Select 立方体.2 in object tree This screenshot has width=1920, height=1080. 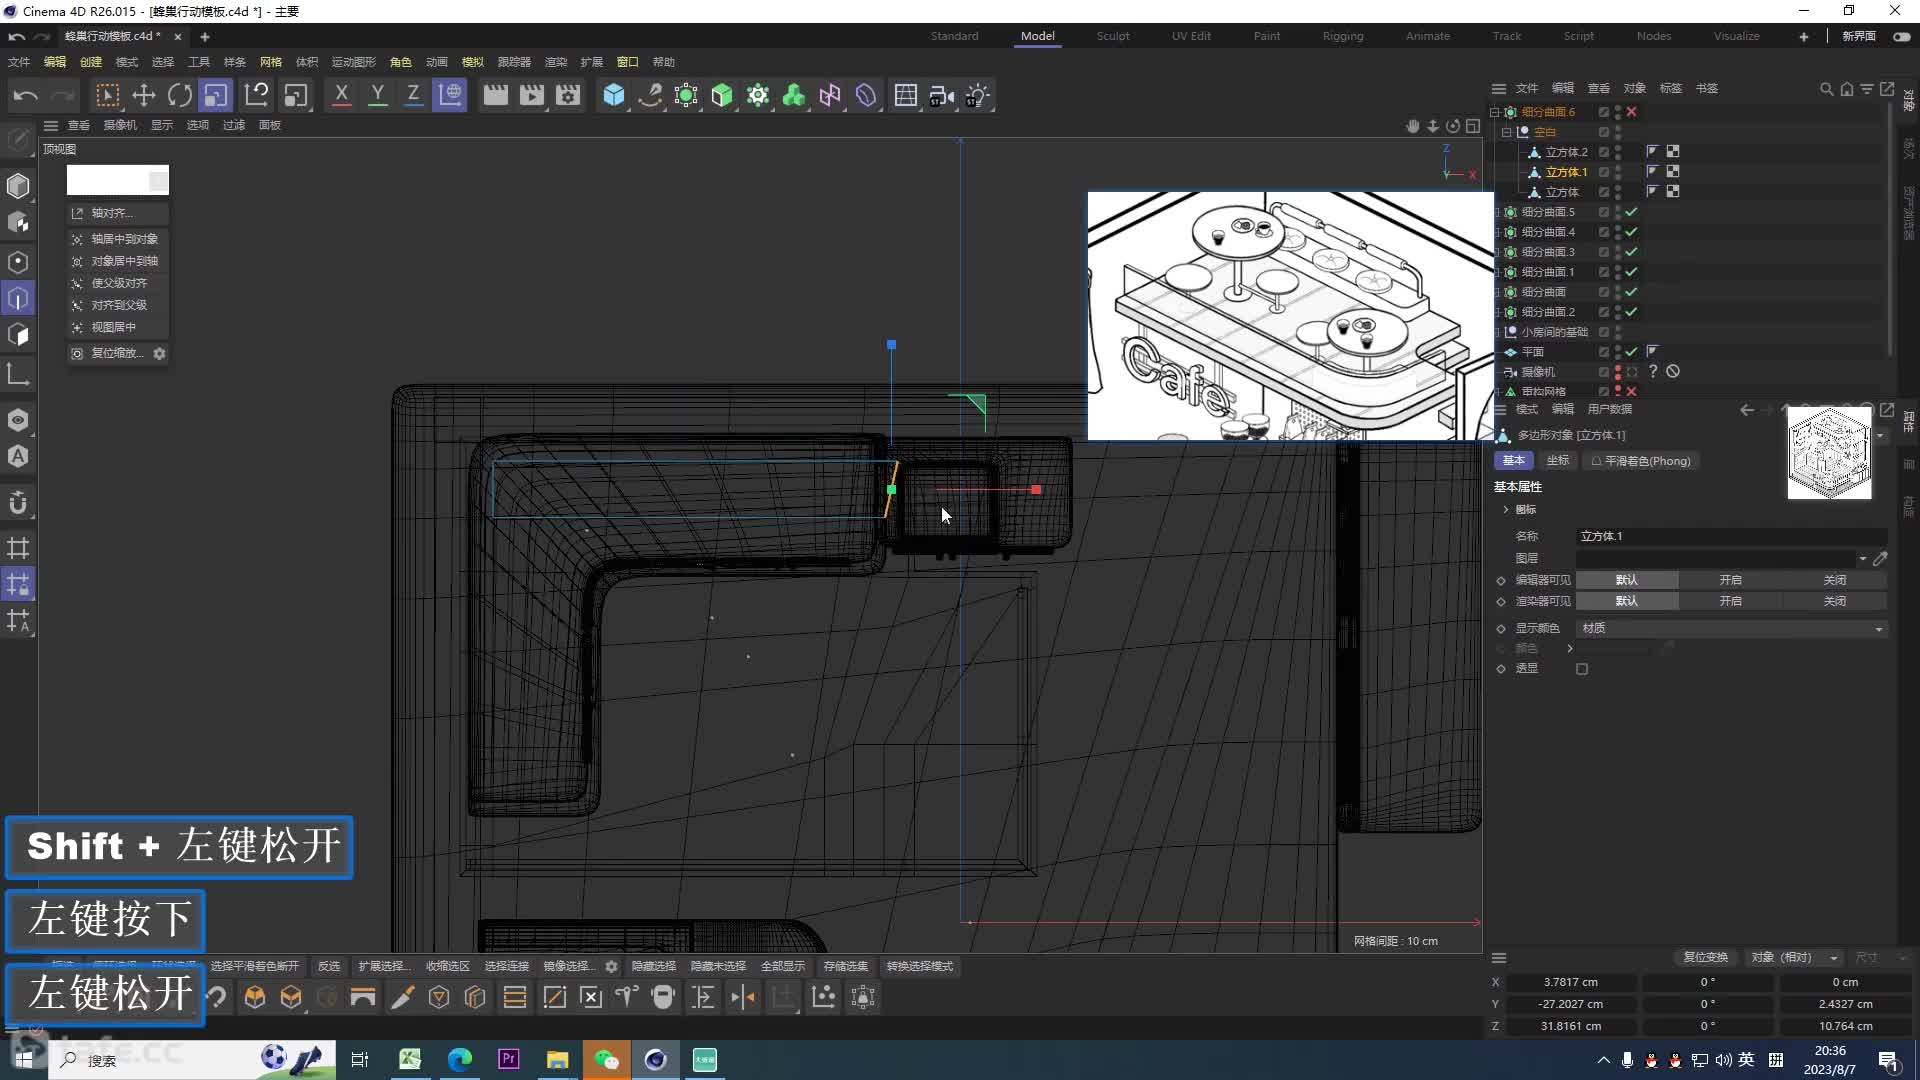[1566, 152]
